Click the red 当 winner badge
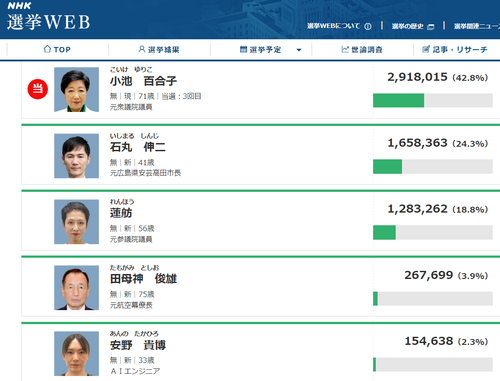This screenshot has width=500, height=381. (x=38, y=89)
